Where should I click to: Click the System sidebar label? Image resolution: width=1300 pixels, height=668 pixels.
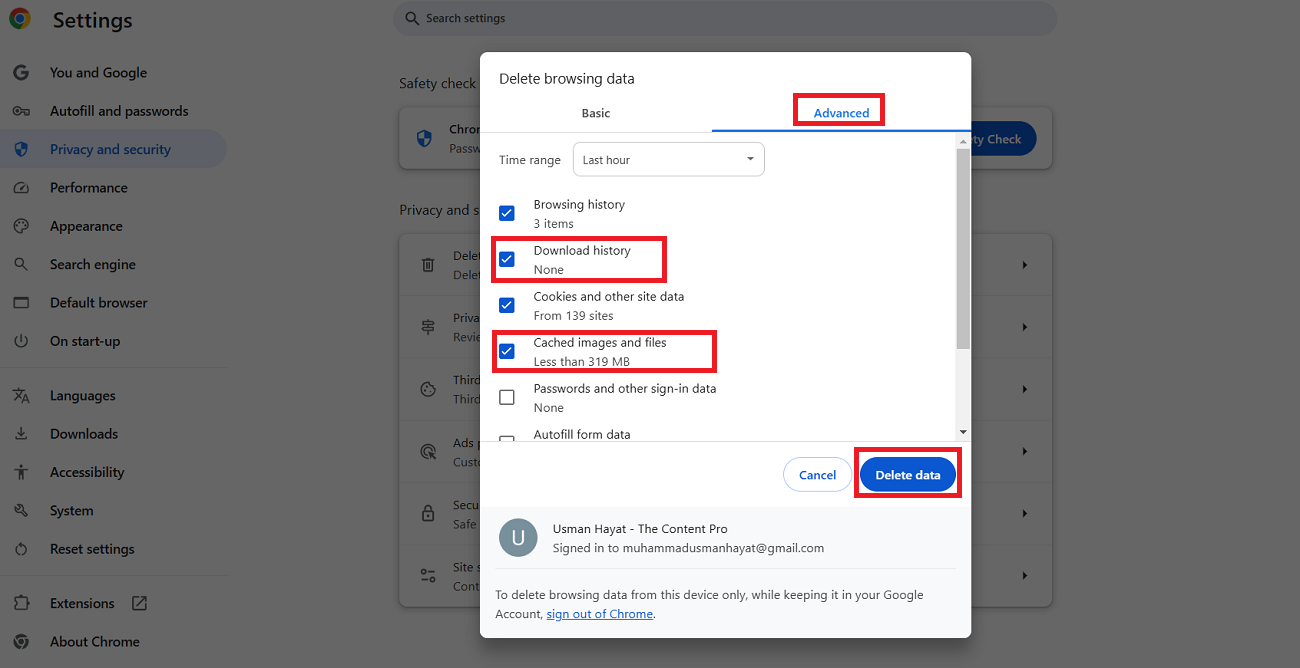(72, 511)
